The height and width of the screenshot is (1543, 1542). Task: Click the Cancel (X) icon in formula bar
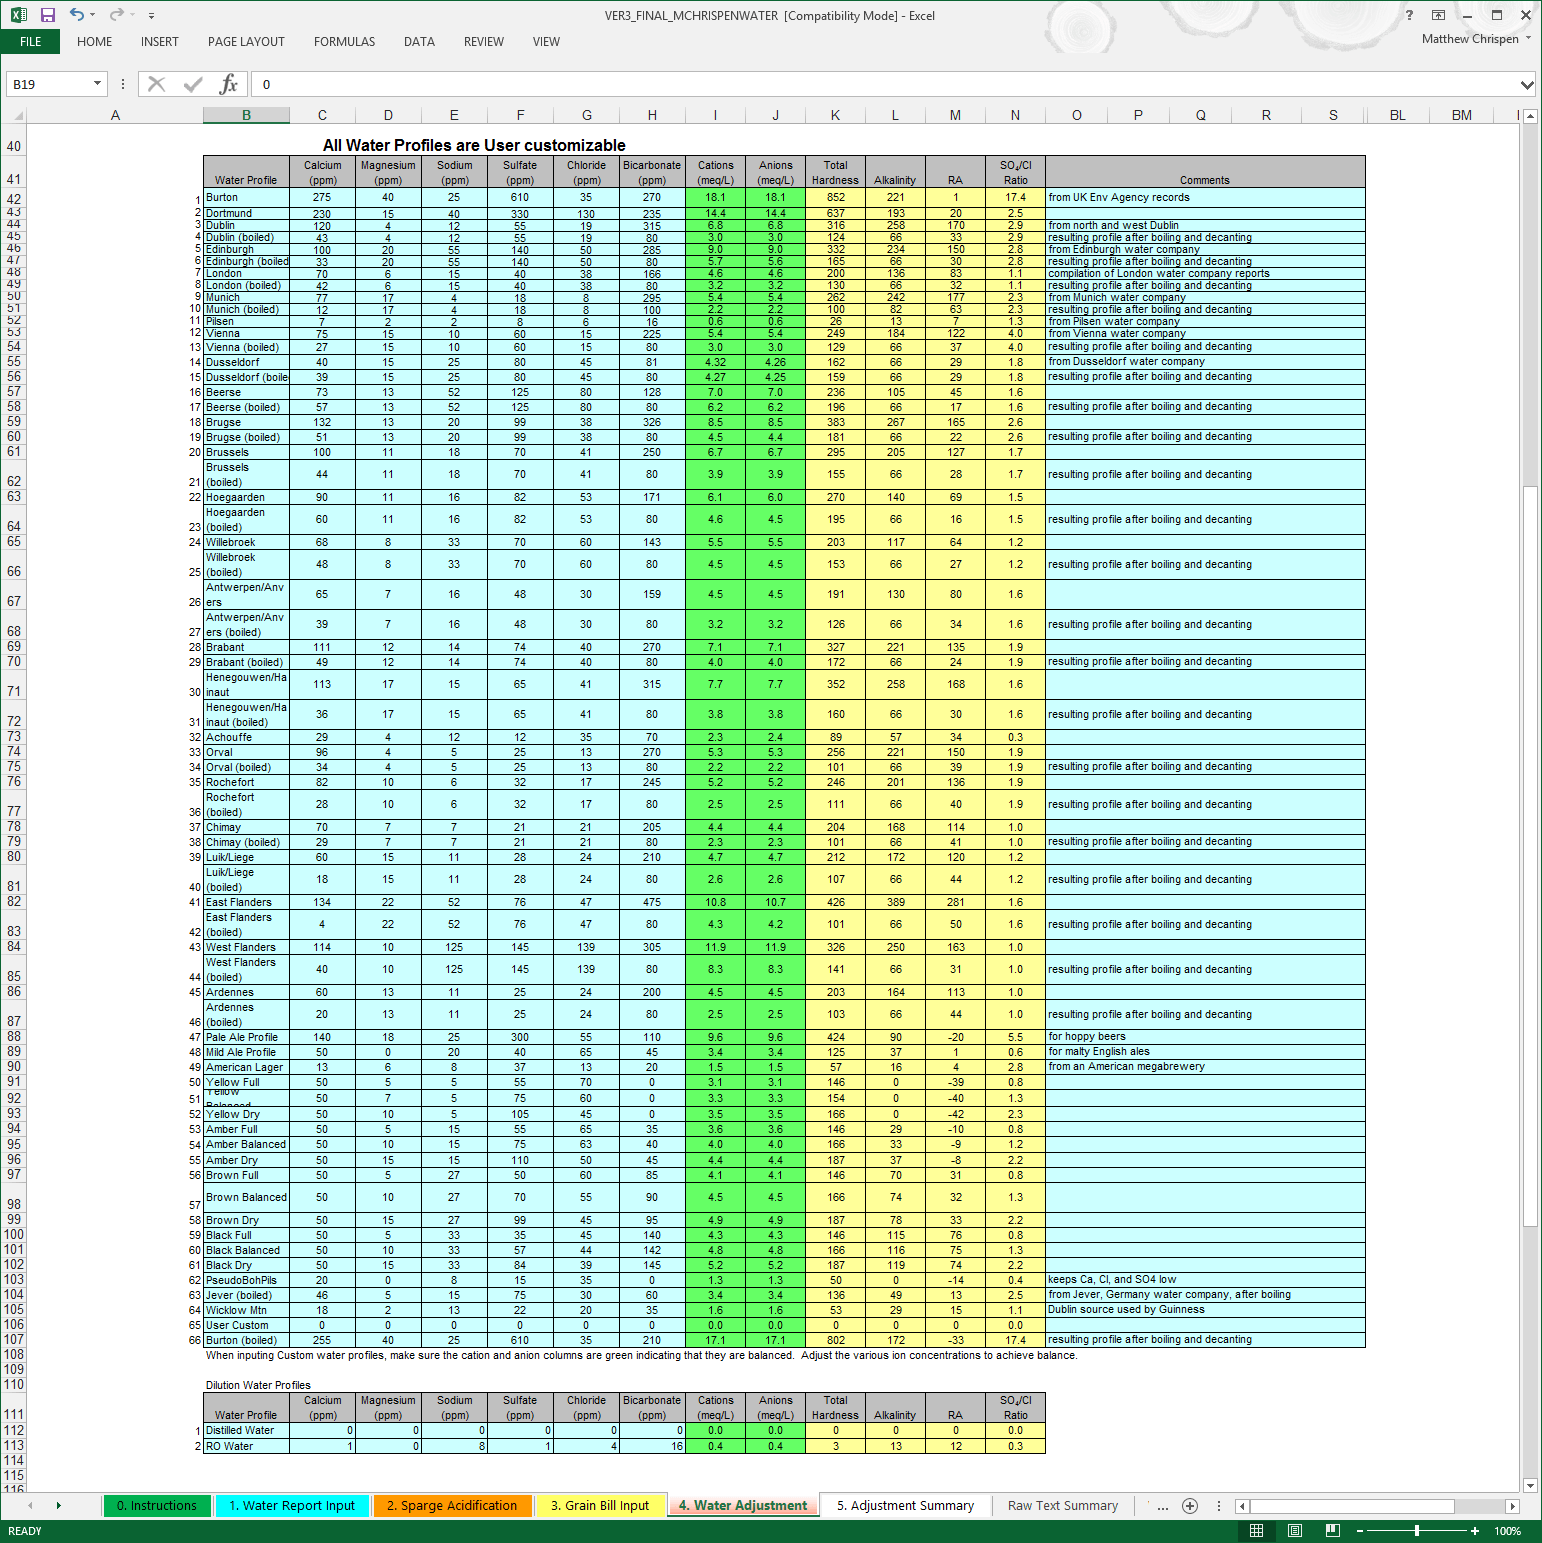[157, 84]
